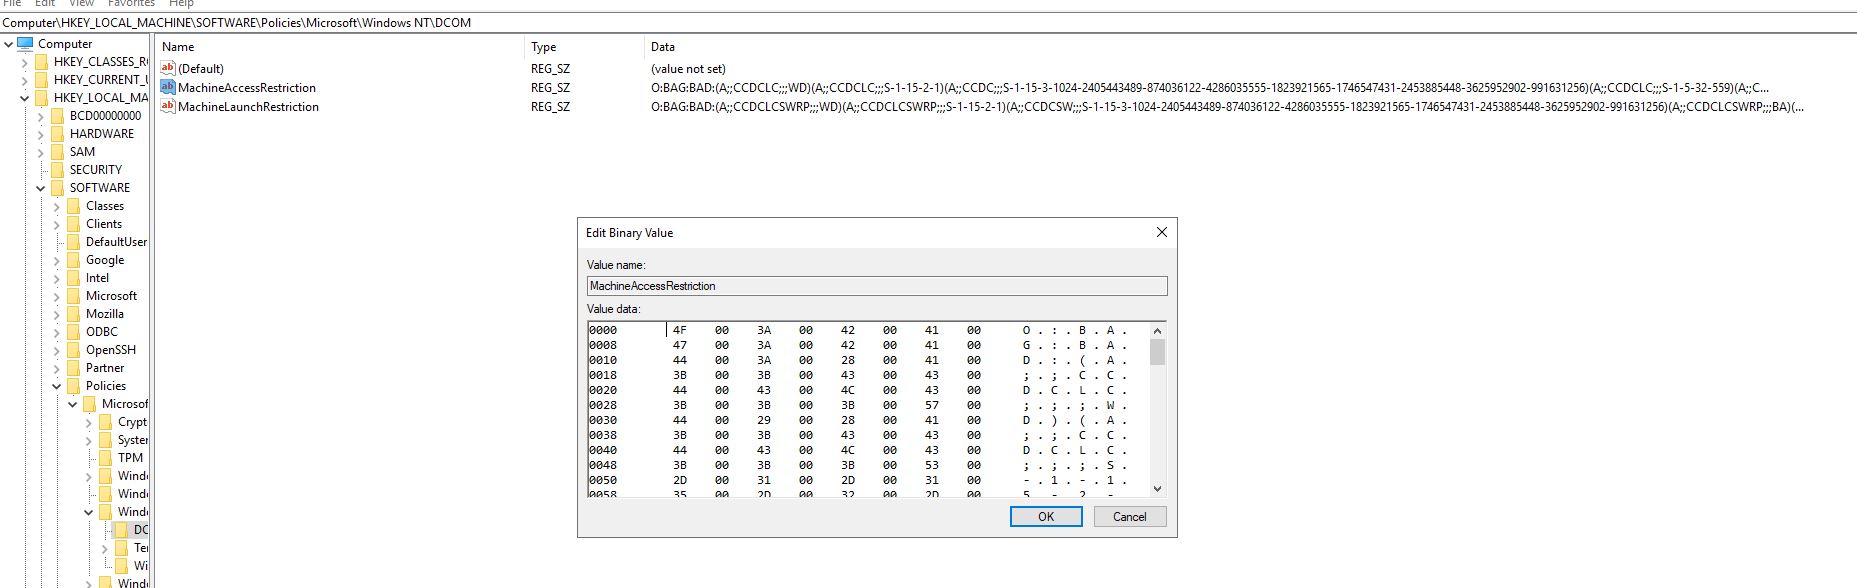Click the Partner folder icon
Image resolution: width=1857 pixels, height=588 pixels.
(73, 367)
